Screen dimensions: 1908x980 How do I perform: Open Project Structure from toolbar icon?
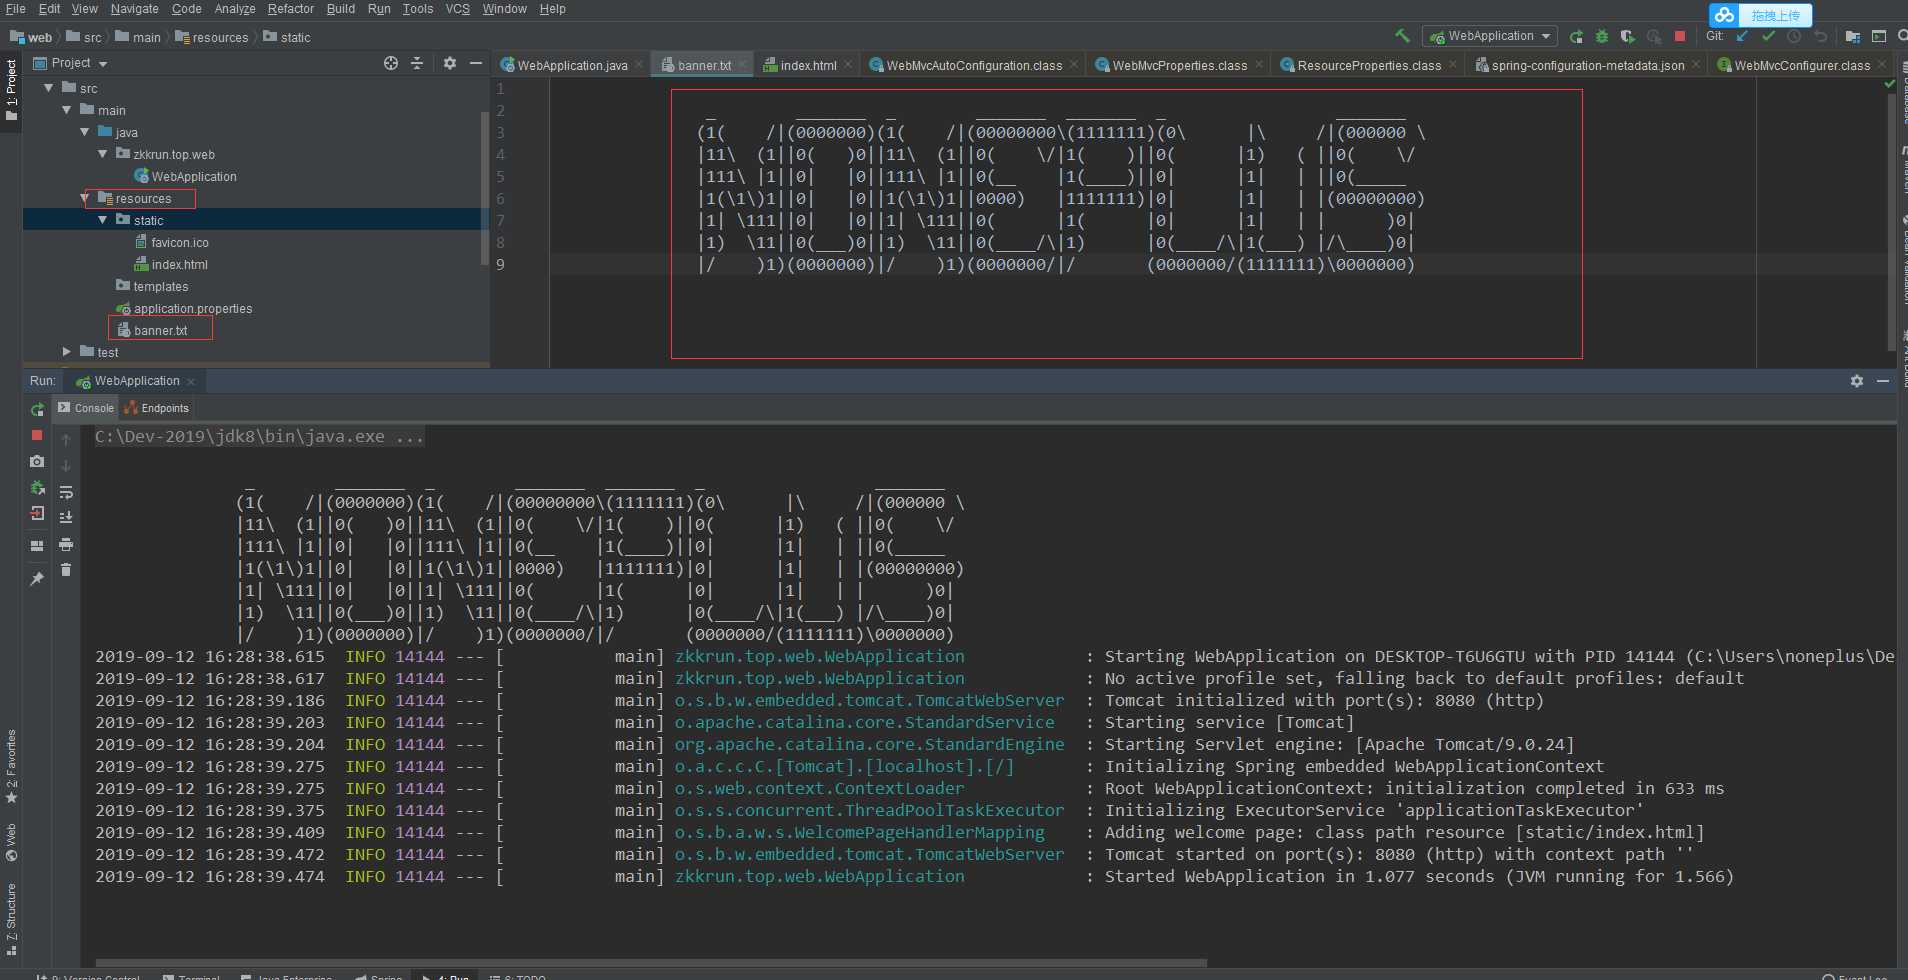coord(1852,36)
